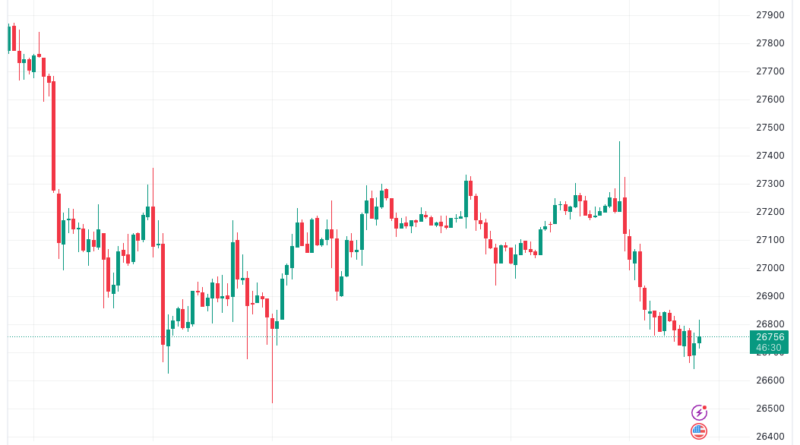This screenshot has height=445, width=800.
Task: Click the countdown timer 46:30 on price label
Action: [x=772, y=348]
